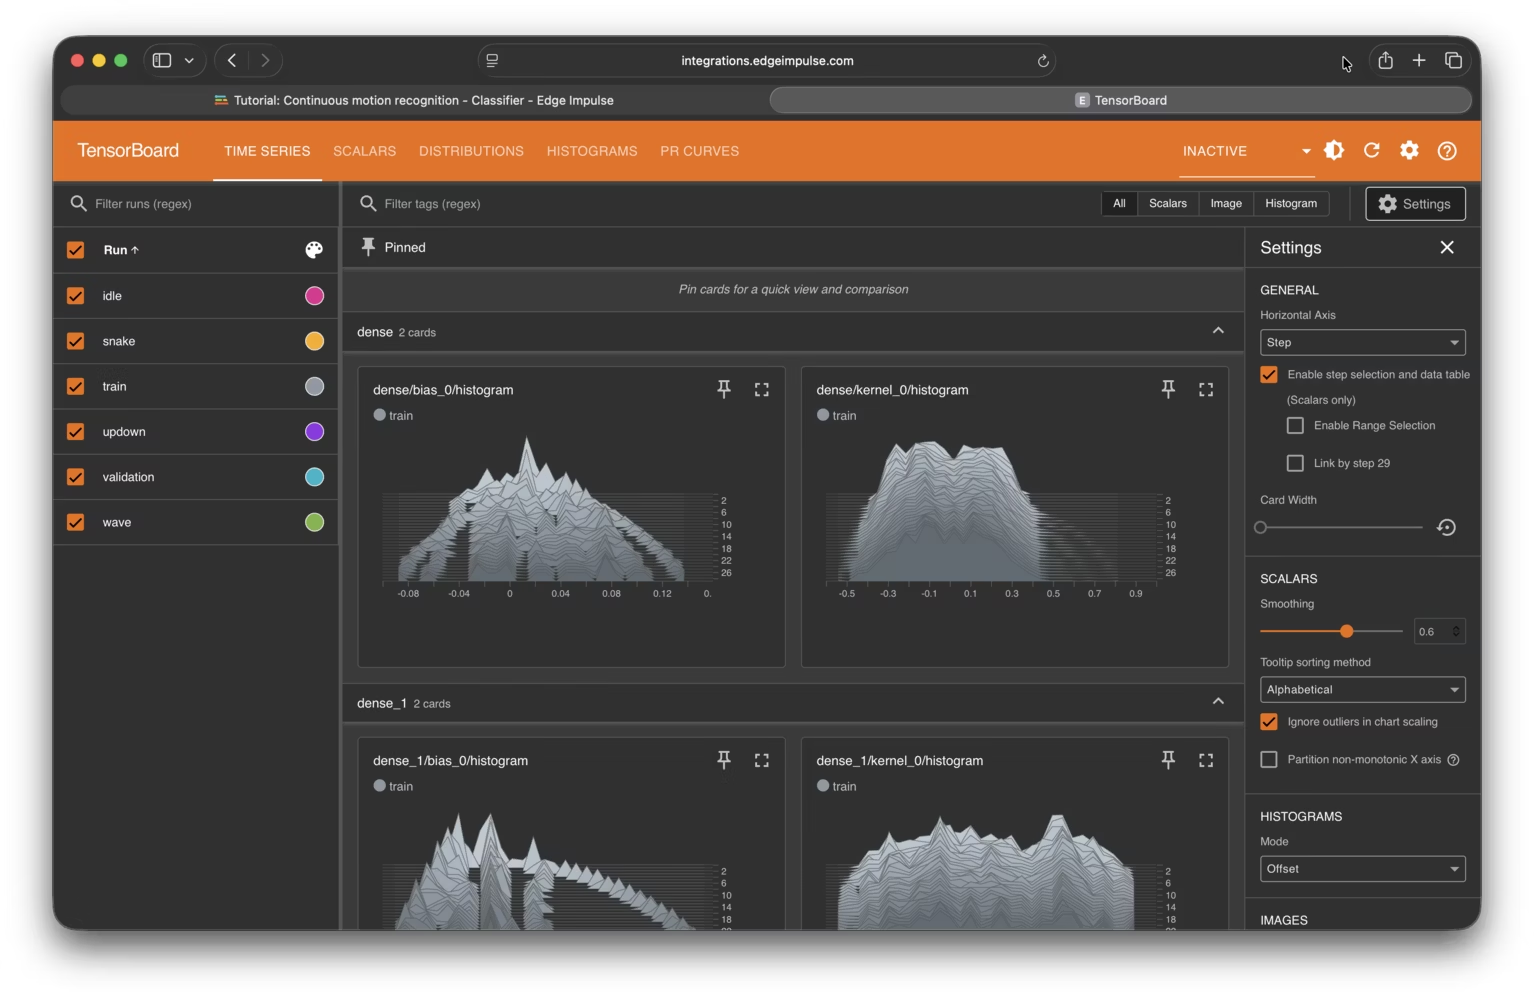This screenshot has width=1534, height=1000.
Task: Click the Image filter button
Action: point(1225,203)
